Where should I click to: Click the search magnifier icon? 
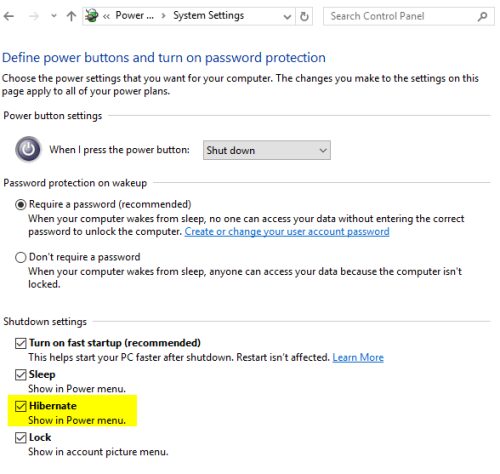(482, 16)
